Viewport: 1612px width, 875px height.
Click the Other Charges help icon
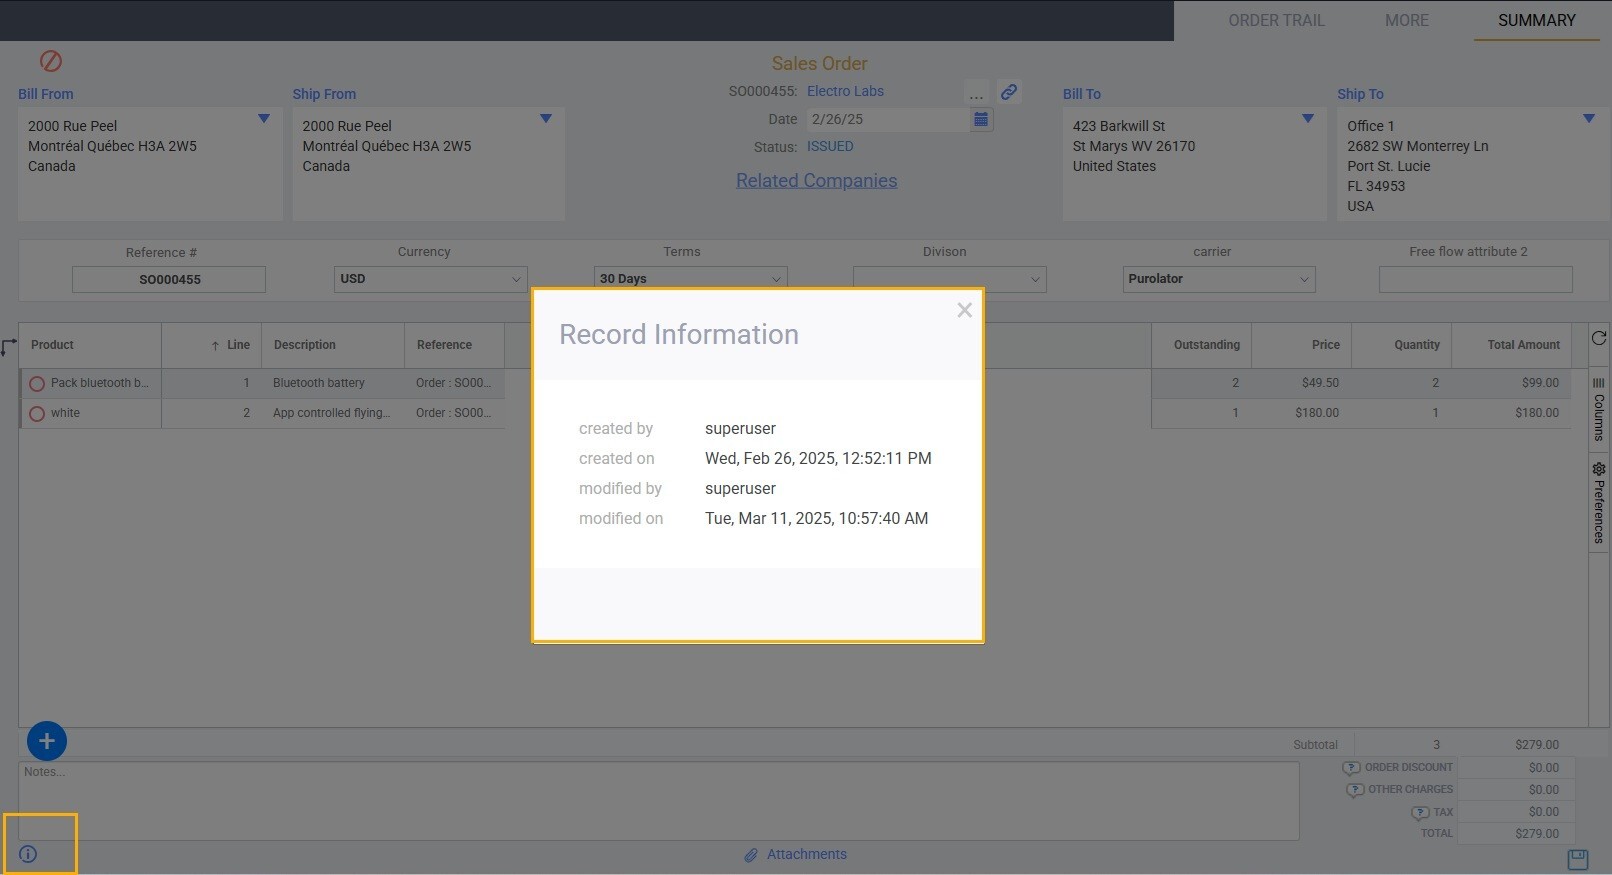(1355, 790)
